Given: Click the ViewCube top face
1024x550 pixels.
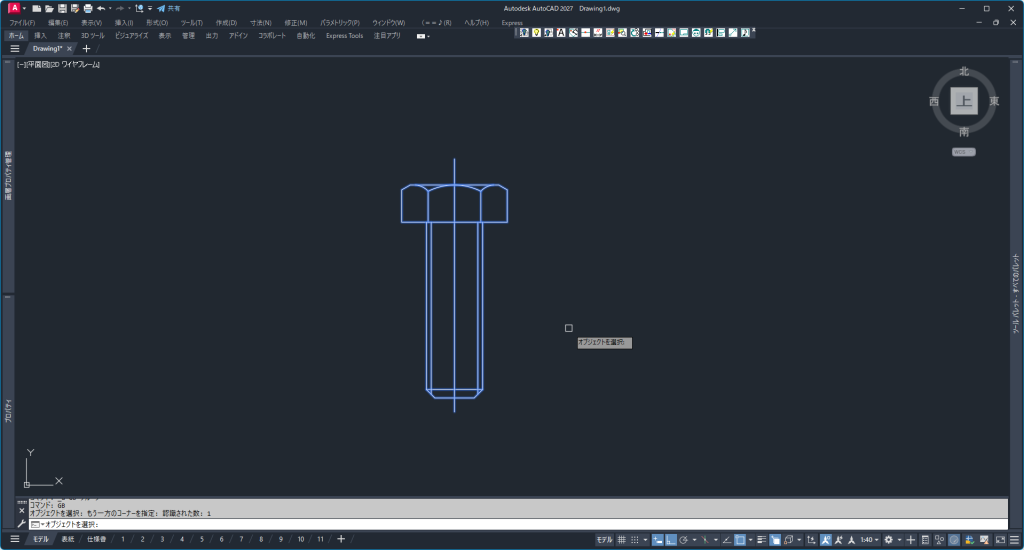Looking at the screenshot, I should pyautogui.click(x=964, y=101).
